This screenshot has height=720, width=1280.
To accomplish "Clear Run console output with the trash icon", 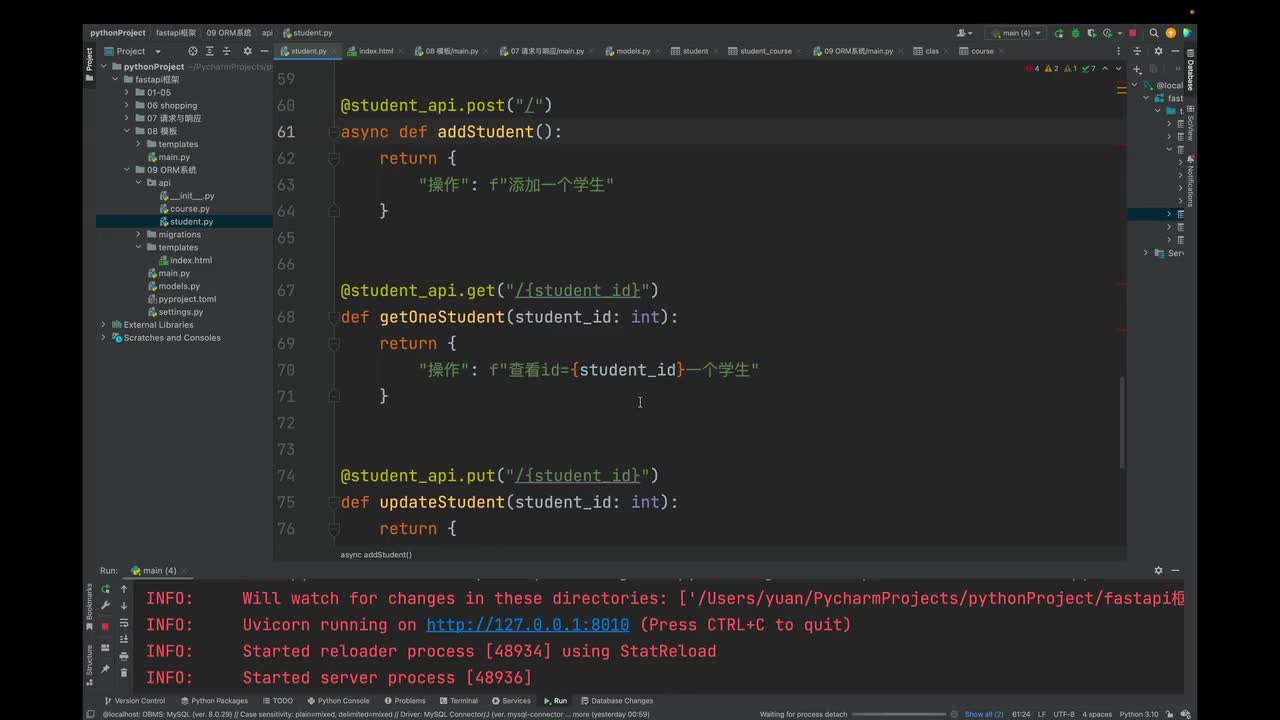I will click(124, 673).
